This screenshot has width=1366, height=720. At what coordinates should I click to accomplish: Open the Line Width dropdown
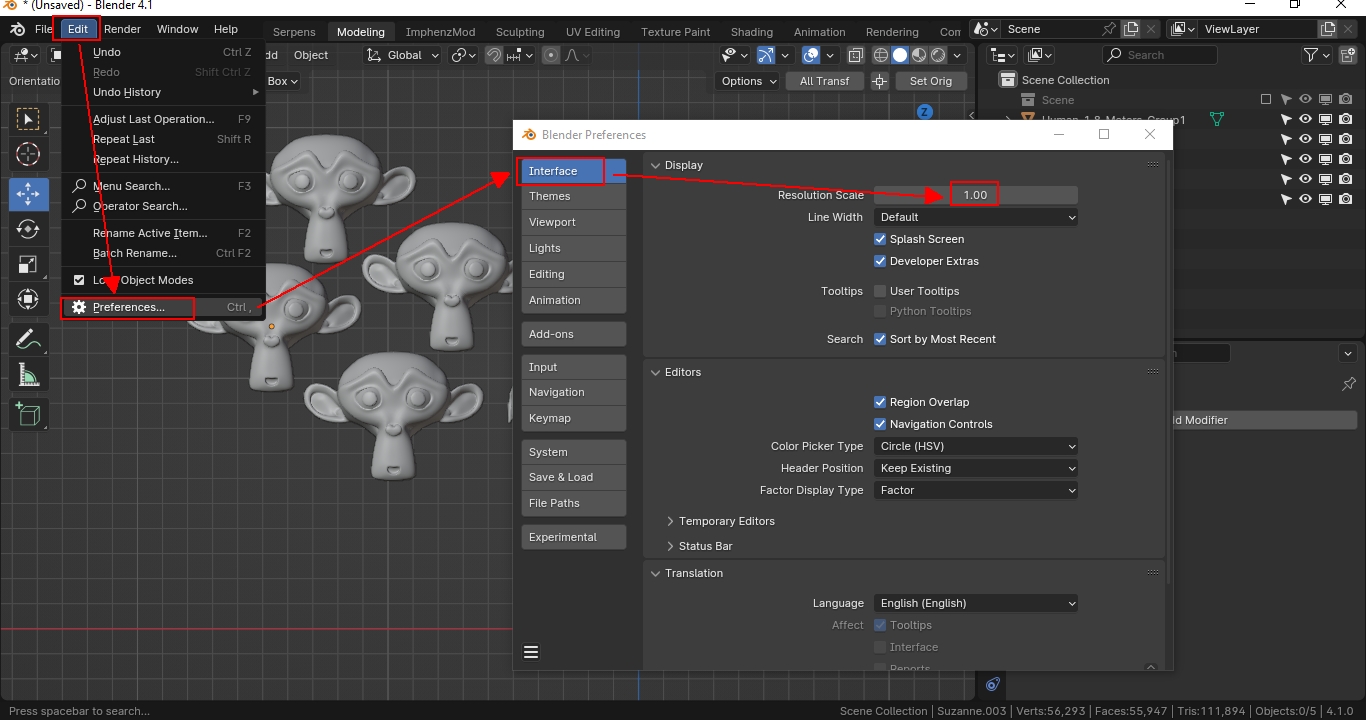click(976, 217)
